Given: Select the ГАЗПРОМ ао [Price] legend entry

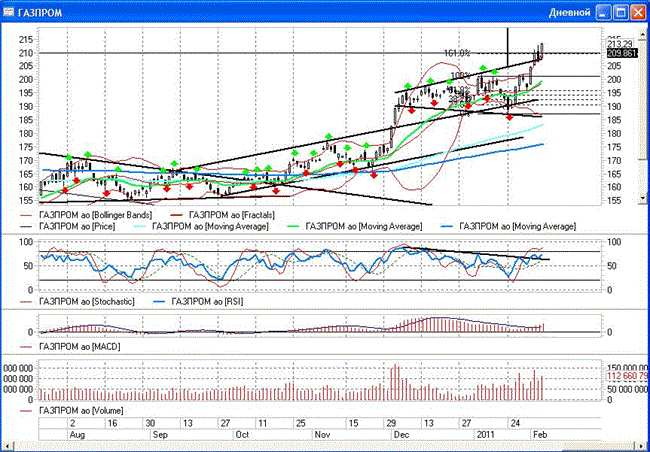Looking at the screenshot, I should 68,226.
